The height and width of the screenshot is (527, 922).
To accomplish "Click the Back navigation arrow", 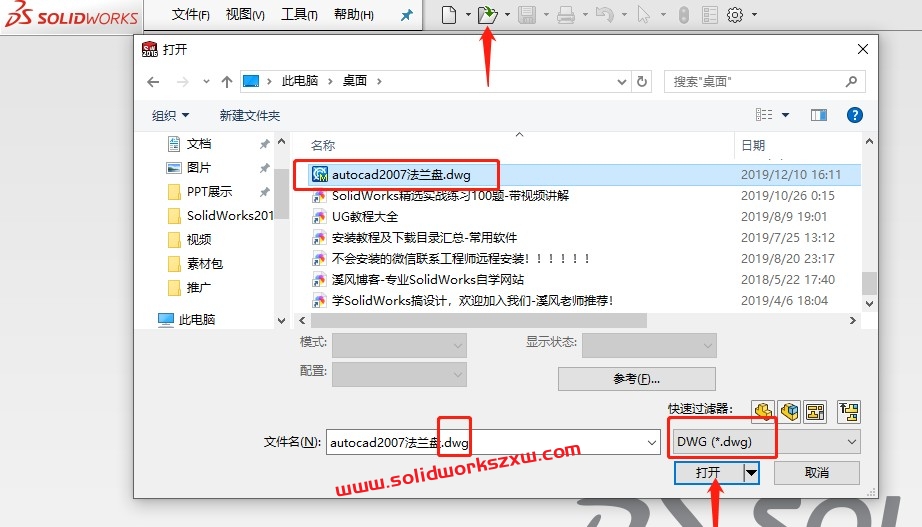I will pos(153,82).
